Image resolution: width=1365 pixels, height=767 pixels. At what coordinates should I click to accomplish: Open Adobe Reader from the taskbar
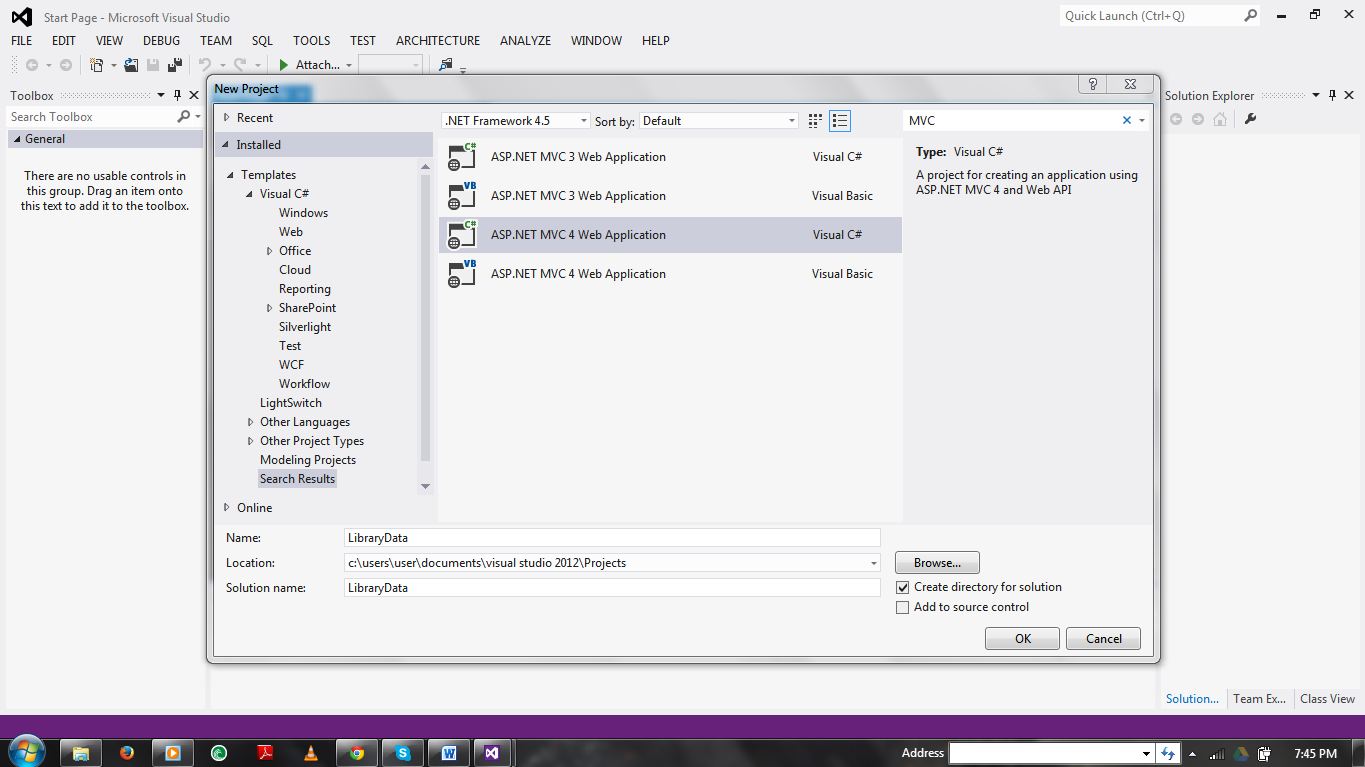[265, 753]
